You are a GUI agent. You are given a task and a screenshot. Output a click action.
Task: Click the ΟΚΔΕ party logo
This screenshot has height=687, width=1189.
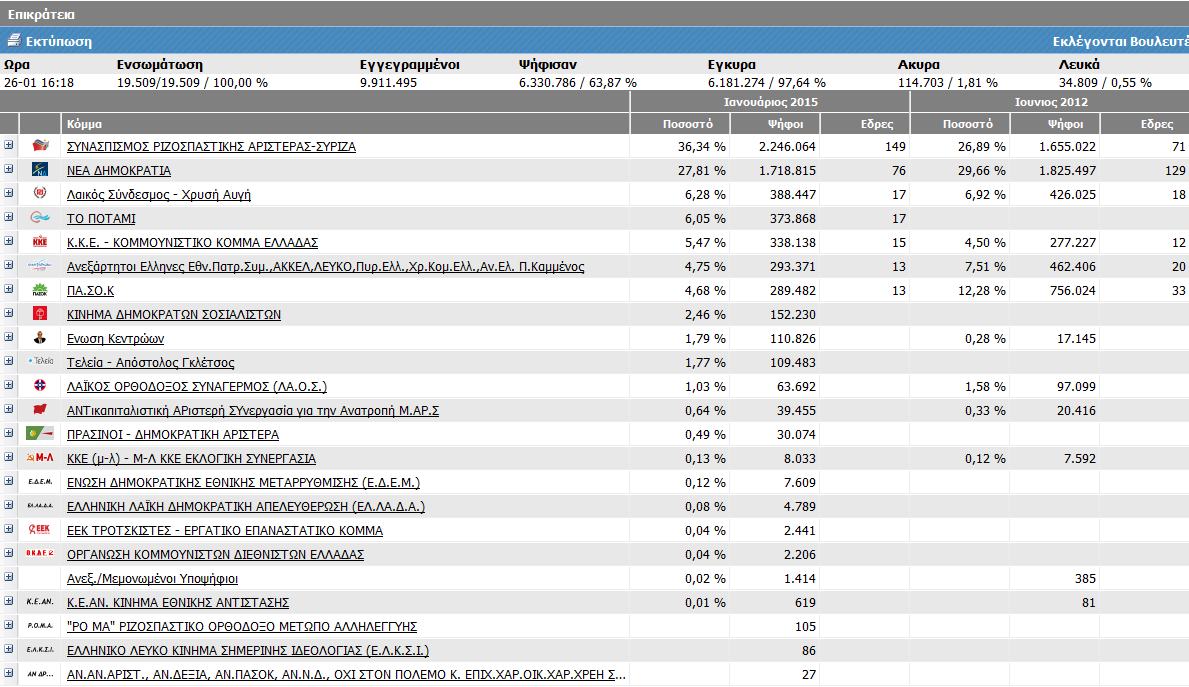40,554
